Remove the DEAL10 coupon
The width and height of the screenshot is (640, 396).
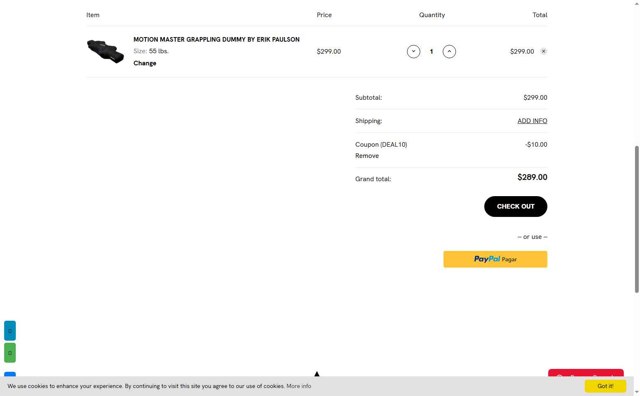pyautogui.click(x=367, y=156)
